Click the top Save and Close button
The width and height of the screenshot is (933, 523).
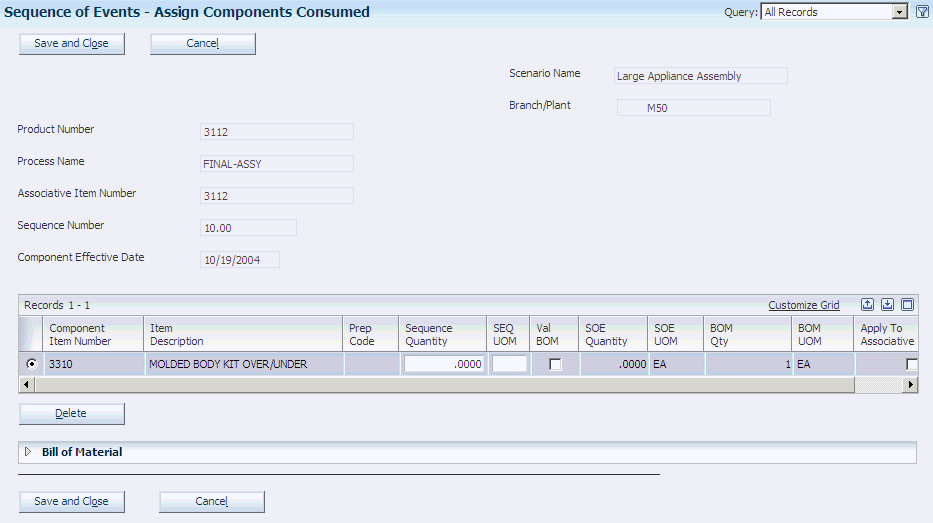[71, 43]
